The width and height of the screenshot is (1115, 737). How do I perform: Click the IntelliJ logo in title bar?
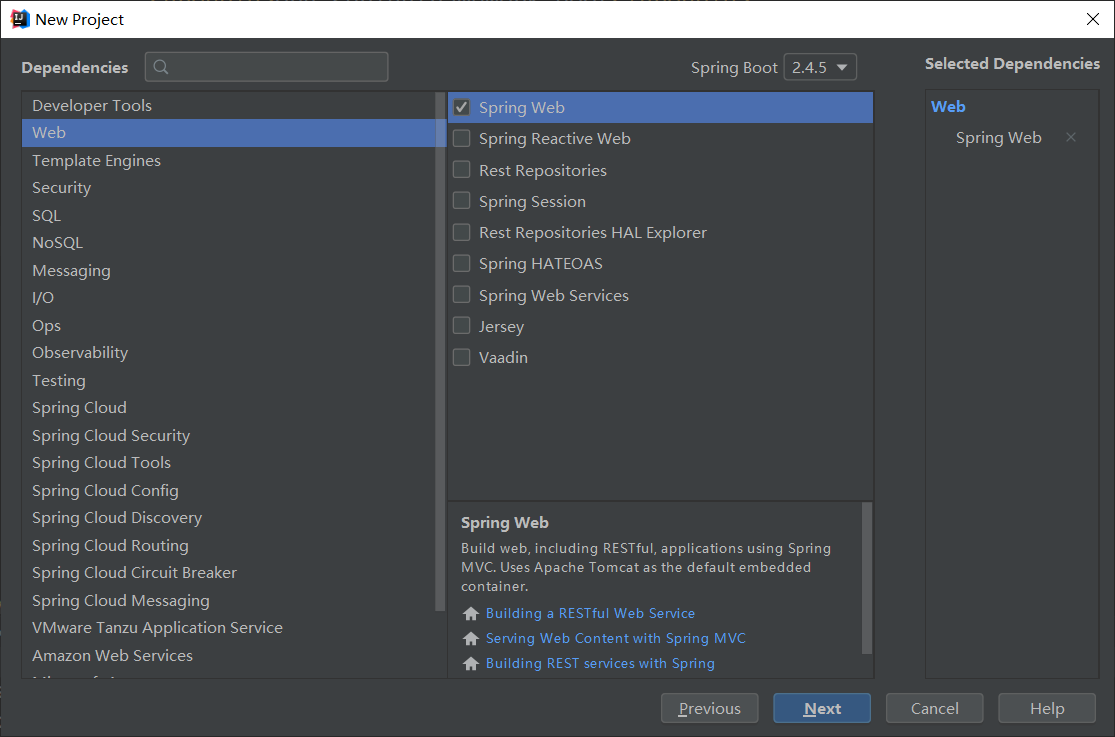pyautogui.click(x=20, y=19)
